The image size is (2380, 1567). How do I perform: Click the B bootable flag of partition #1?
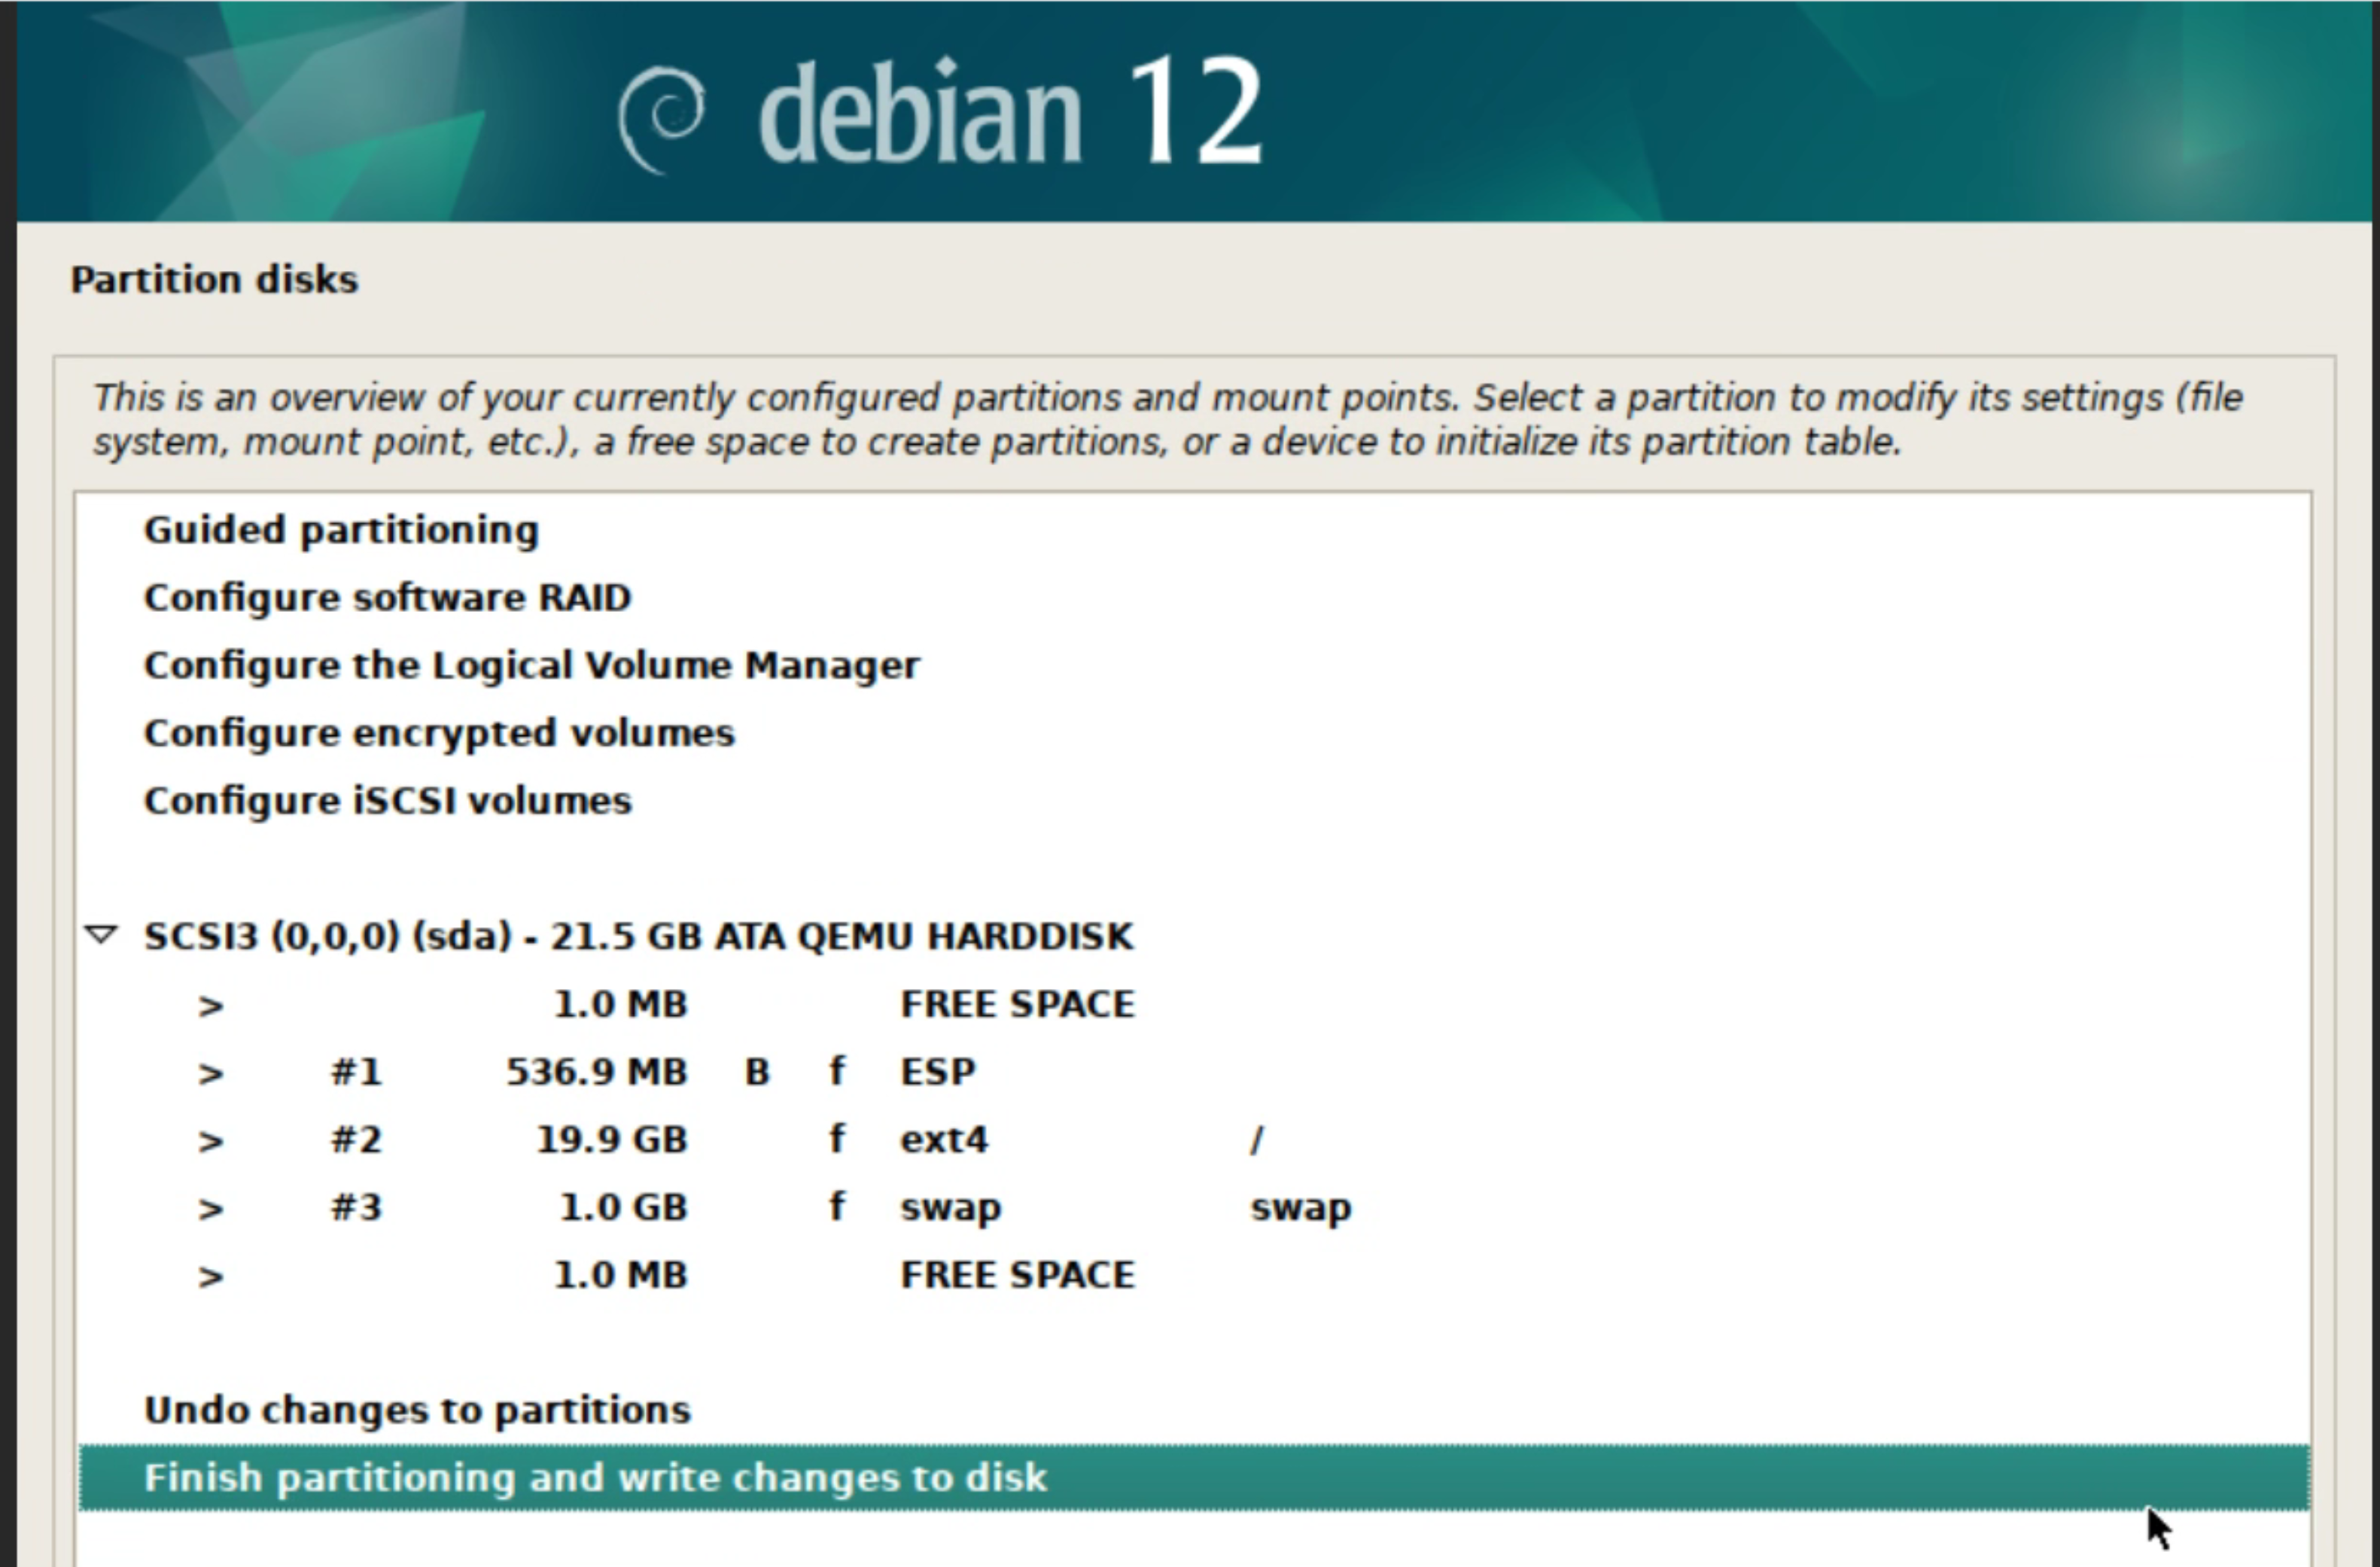click(x=757, y=1072)
